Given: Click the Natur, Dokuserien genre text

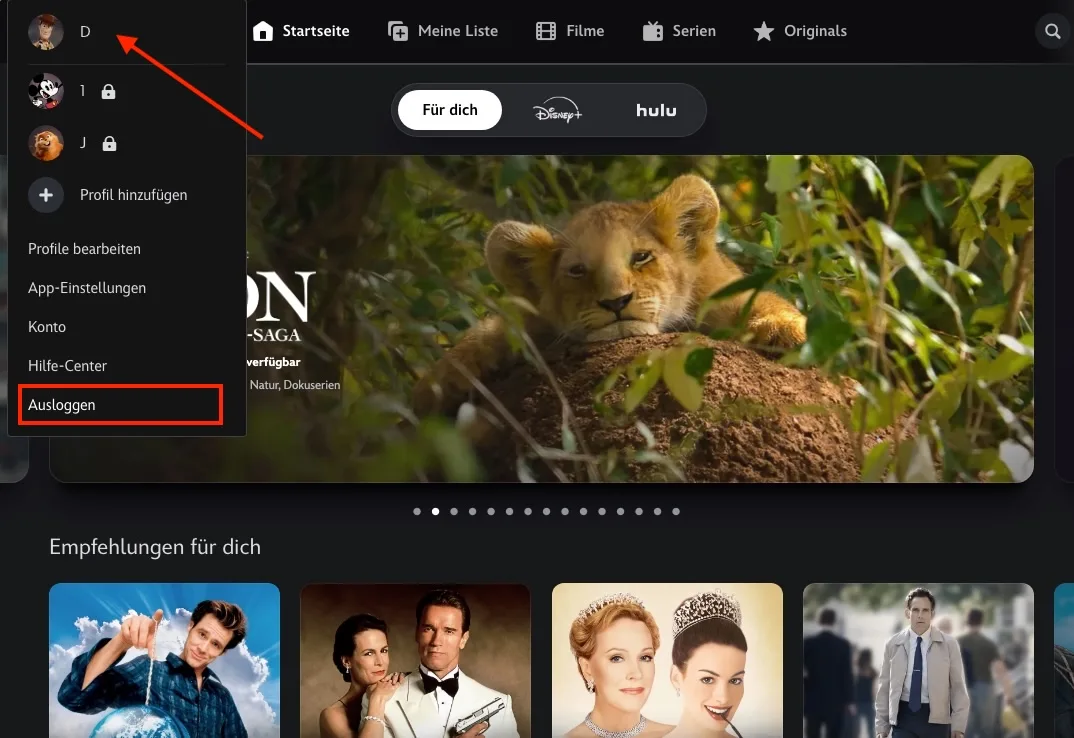Looking at the screenshot, I should (295, 385).
